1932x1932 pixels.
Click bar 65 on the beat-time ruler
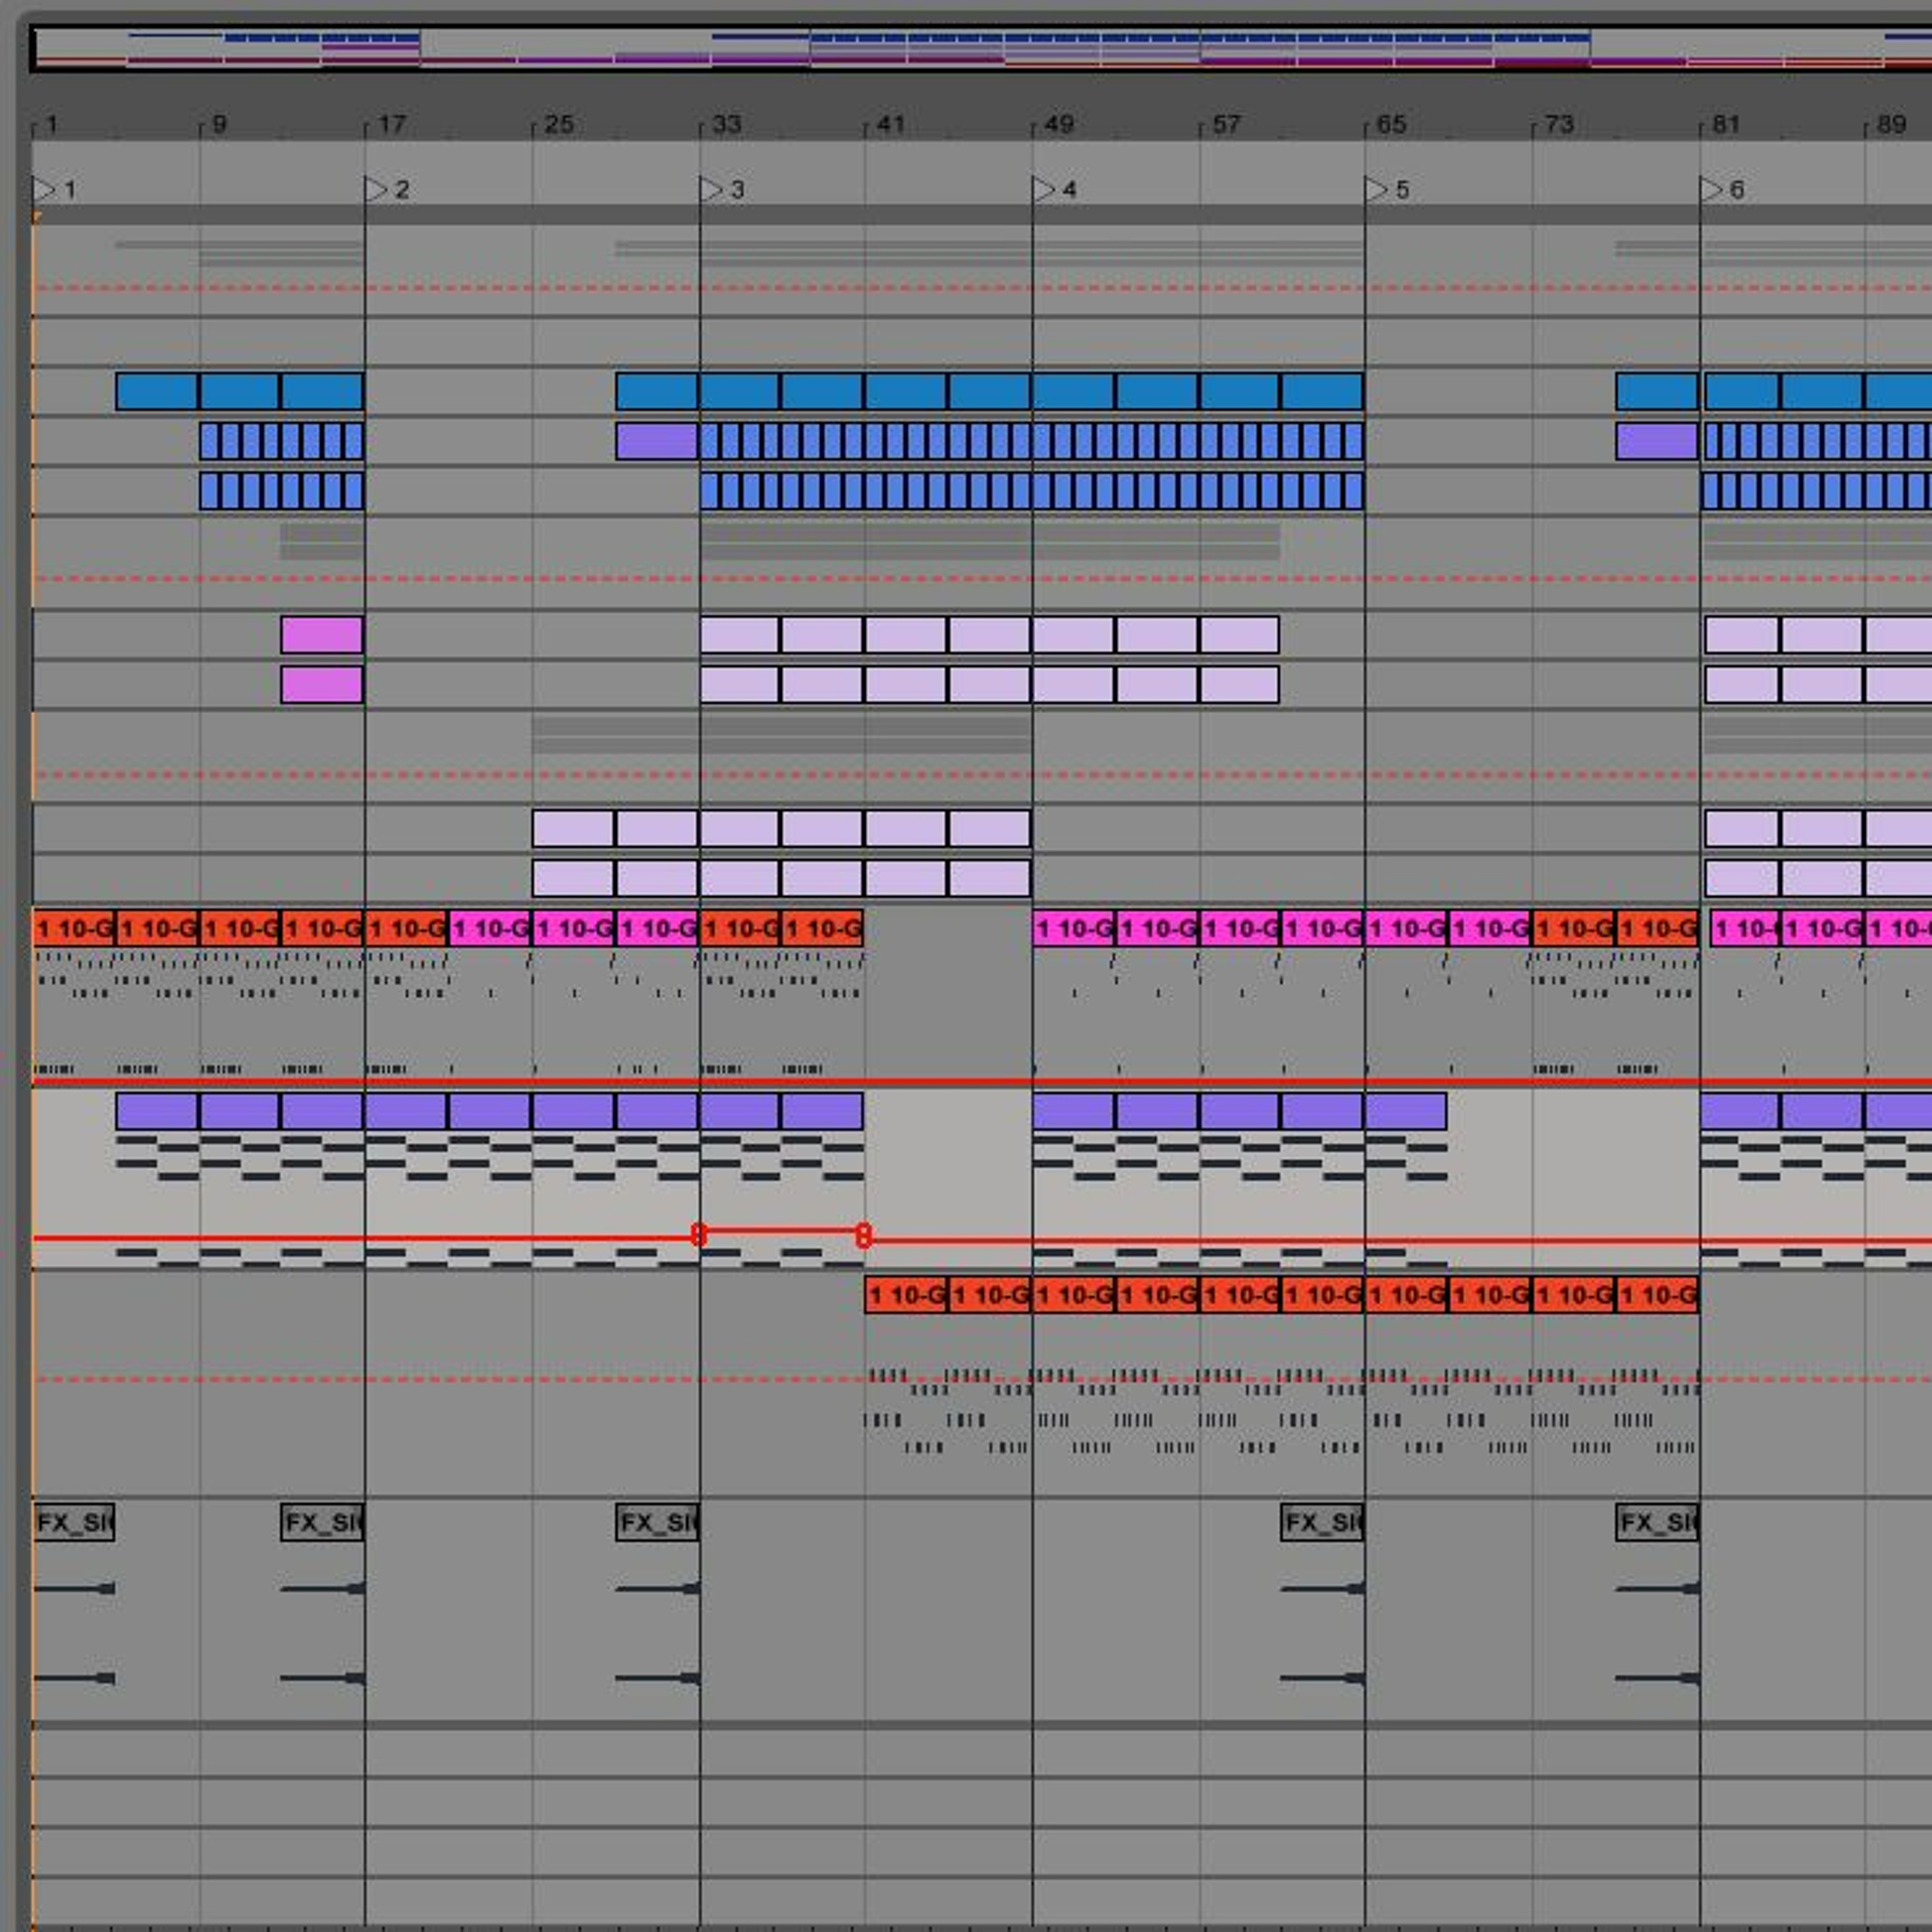click(1391, 125)
